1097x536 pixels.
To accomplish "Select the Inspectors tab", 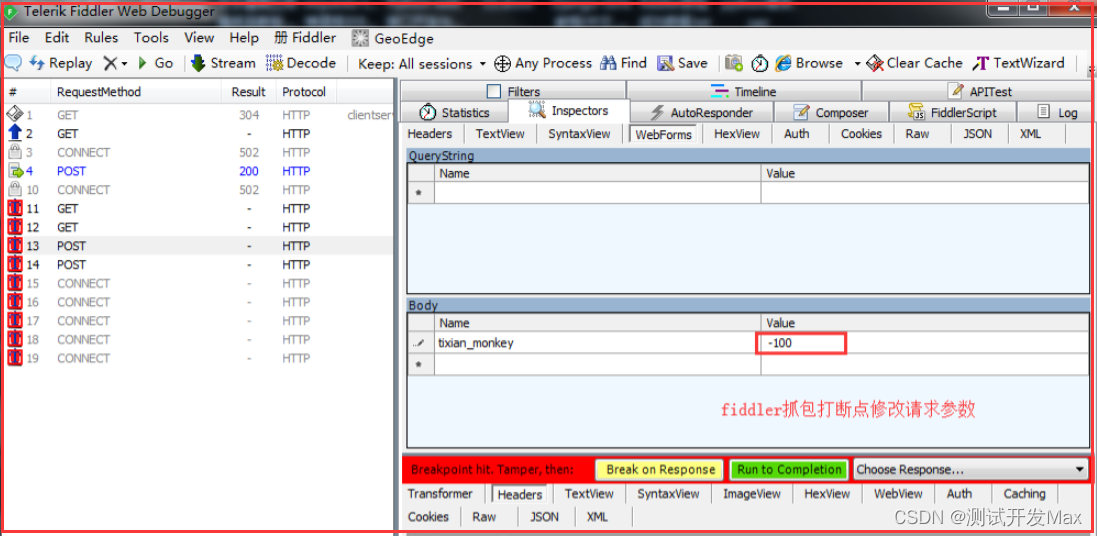I will (x=569, y=111).
